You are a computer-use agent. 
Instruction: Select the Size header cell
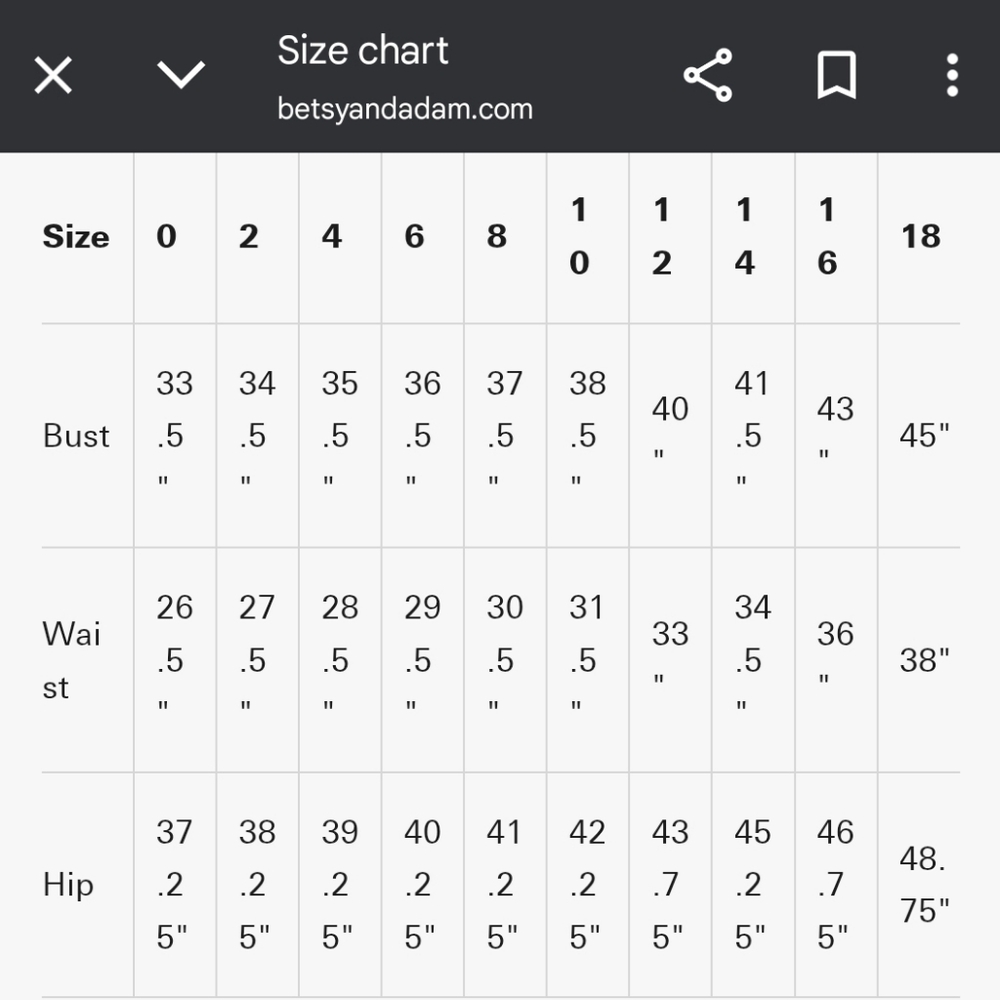pos(76,237)
